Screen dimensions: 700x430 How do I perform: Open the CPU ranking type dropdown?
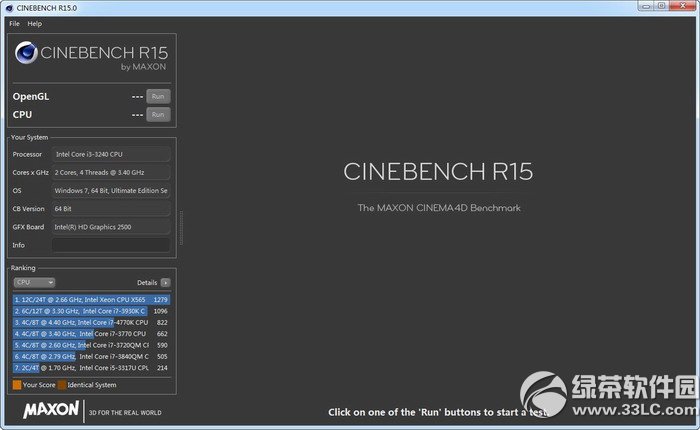[34, 282]
